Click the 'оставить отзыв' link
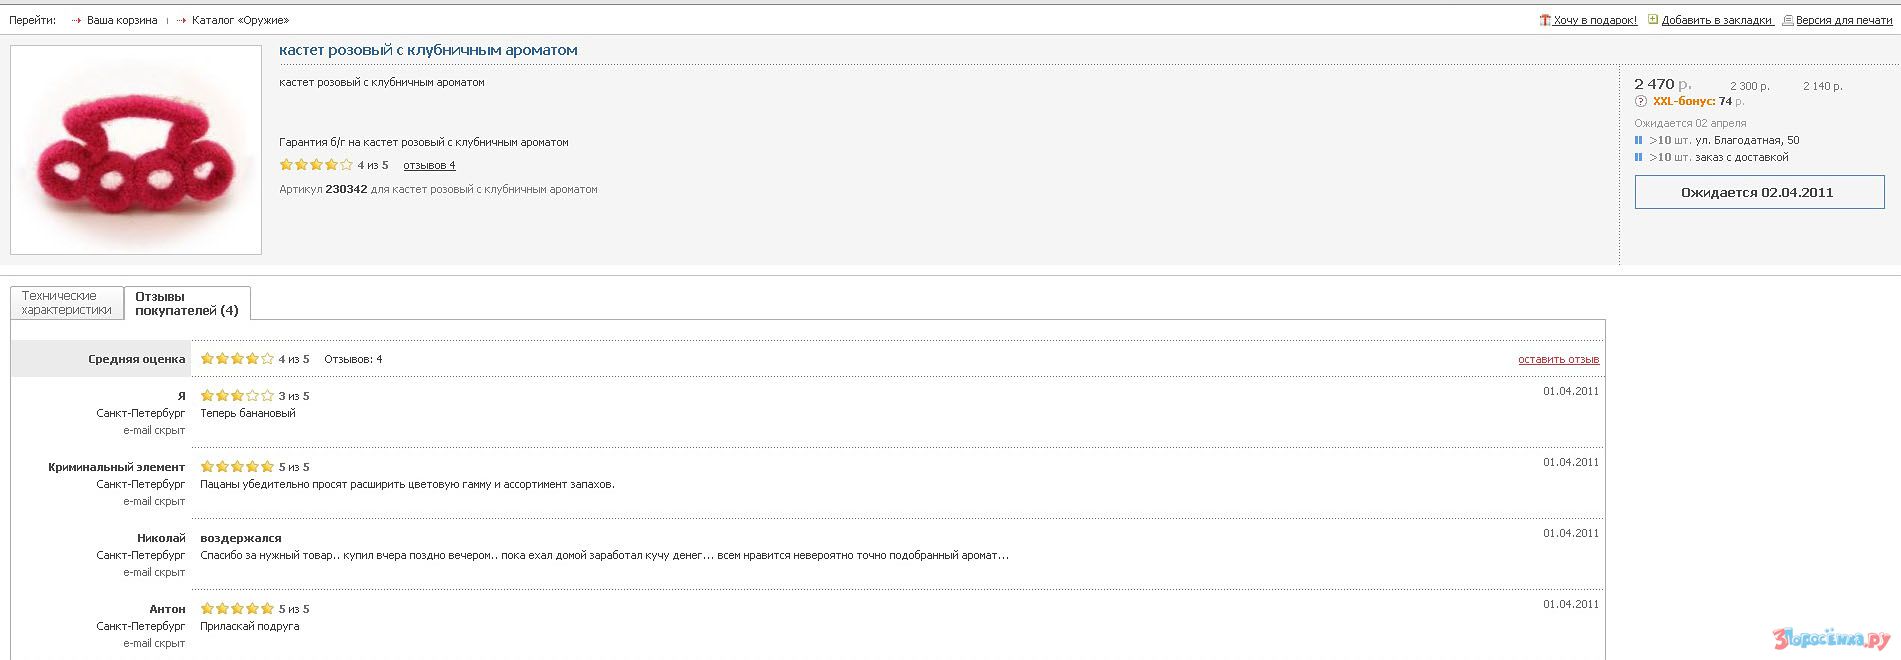Image resolution: width=1901 pixels, height=660 pixels. [1558, 360]
